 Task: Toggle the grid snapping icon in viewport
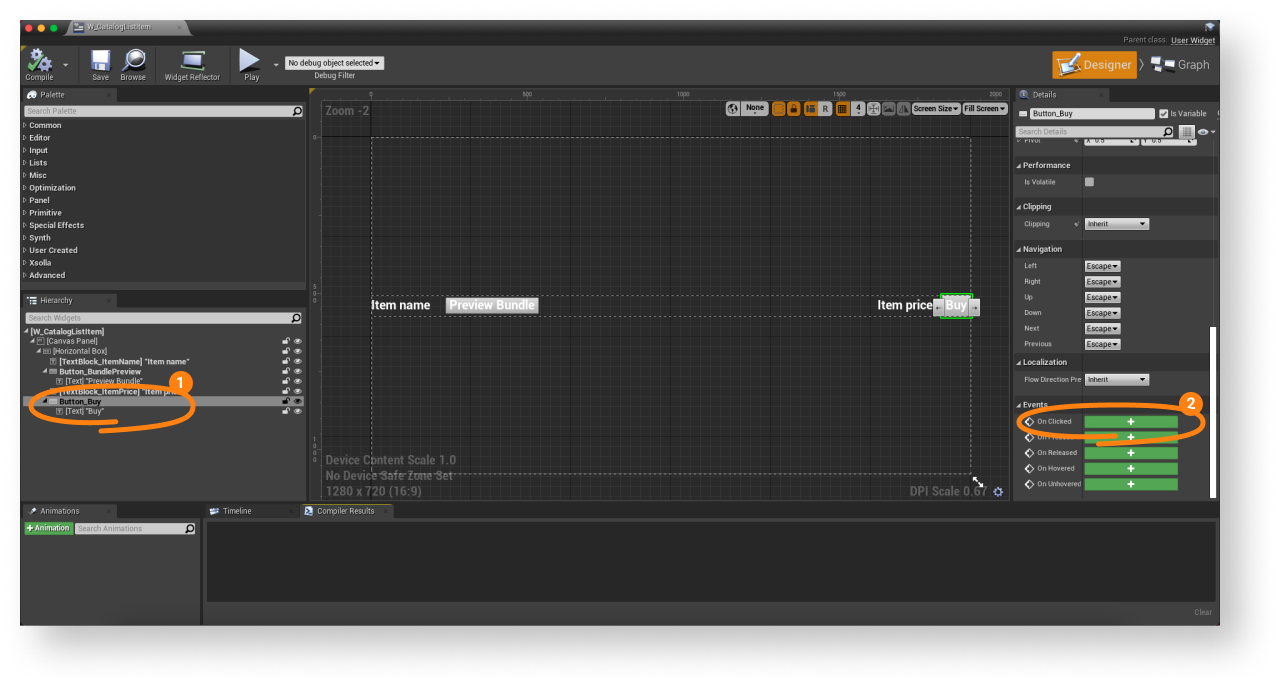pyautogui.click(x=842, y=108)
